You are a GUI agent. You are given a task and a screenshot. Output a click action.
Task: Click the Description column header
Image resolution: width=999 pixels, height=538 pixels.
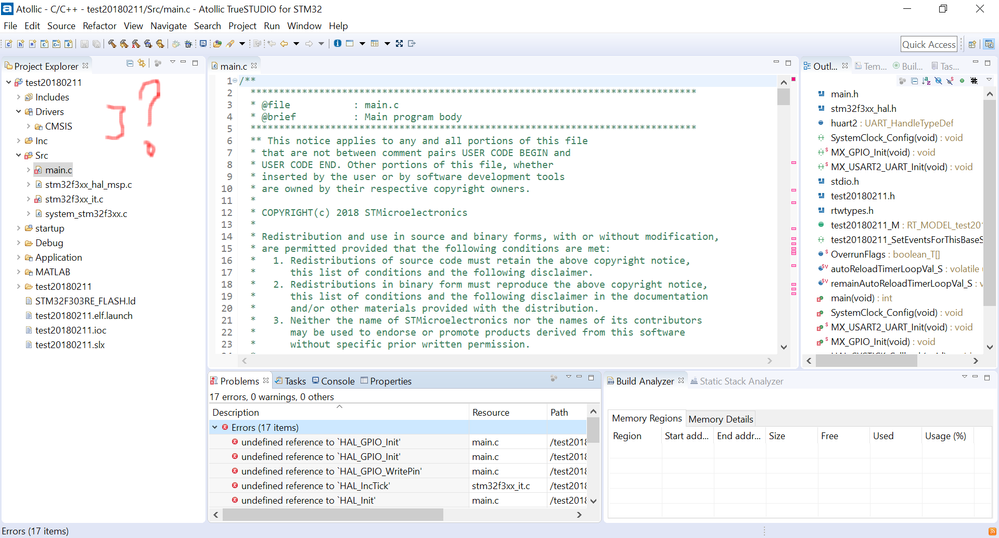click(x=340, y=412)
